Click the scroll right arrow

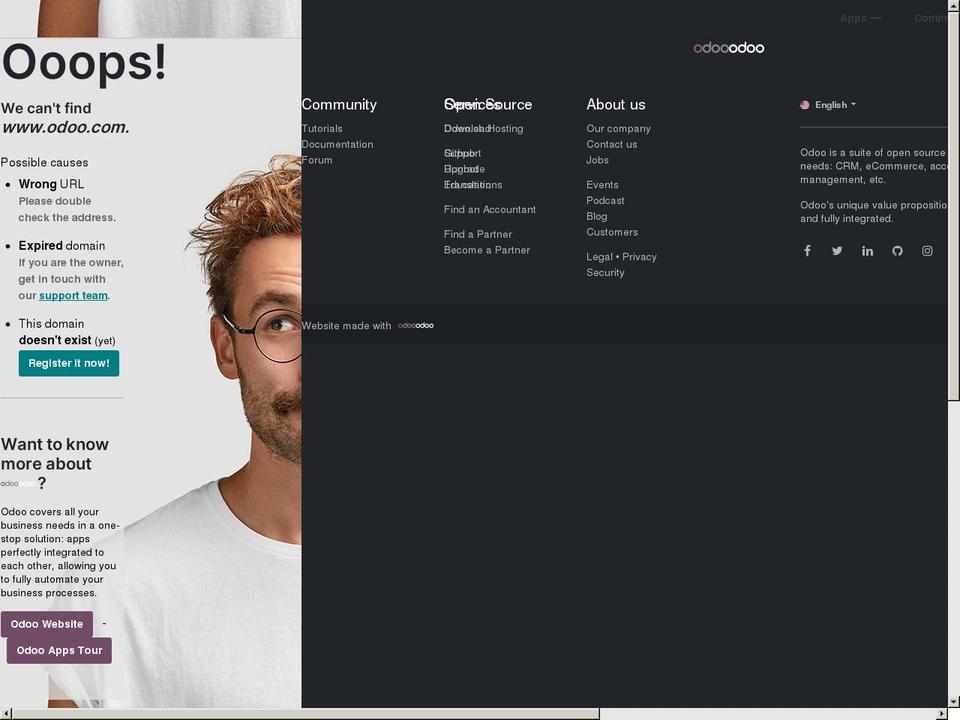(x=942, y=714)
